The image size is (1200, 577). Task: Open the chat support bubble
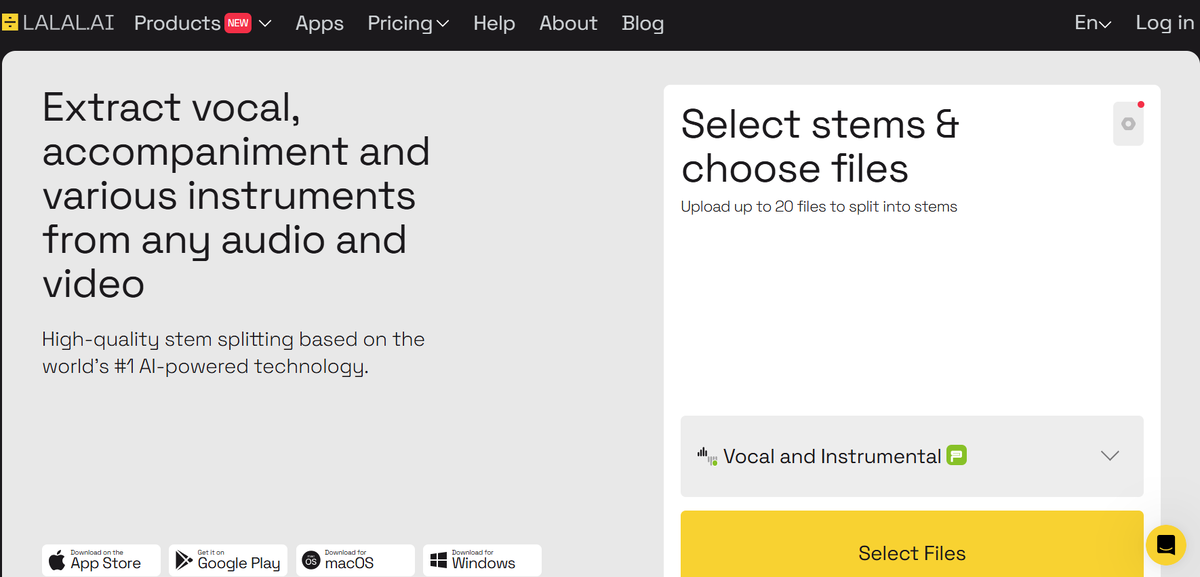(1166, 545)
